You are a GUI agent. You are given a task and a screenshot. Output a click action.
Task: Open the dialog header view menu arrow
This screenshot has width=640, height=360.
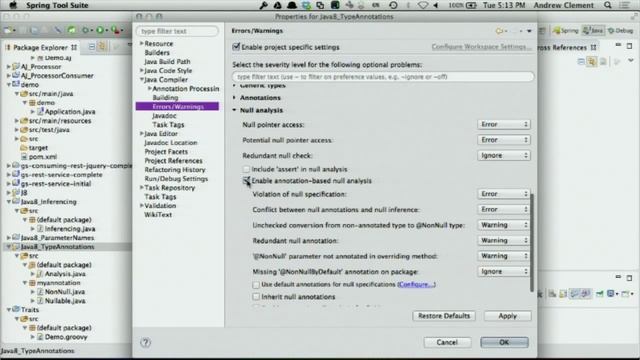click(x=529, y=31)
